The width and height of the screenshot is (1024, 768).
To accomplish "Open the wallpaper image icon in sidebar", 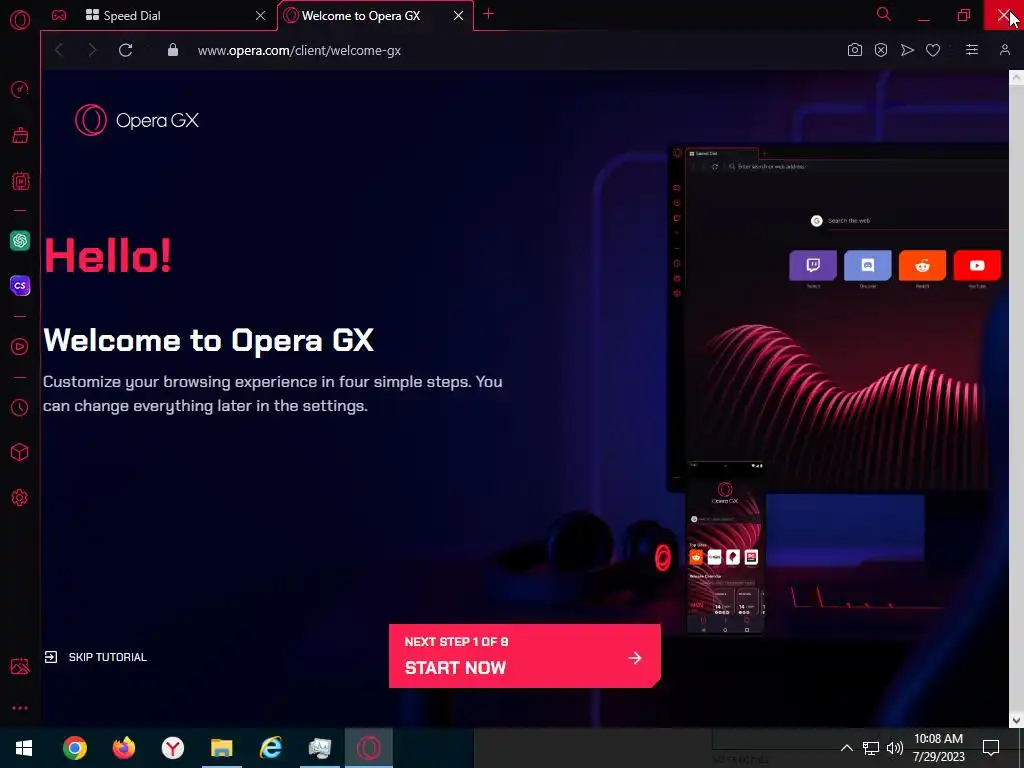I will click(x=20, y=666).
